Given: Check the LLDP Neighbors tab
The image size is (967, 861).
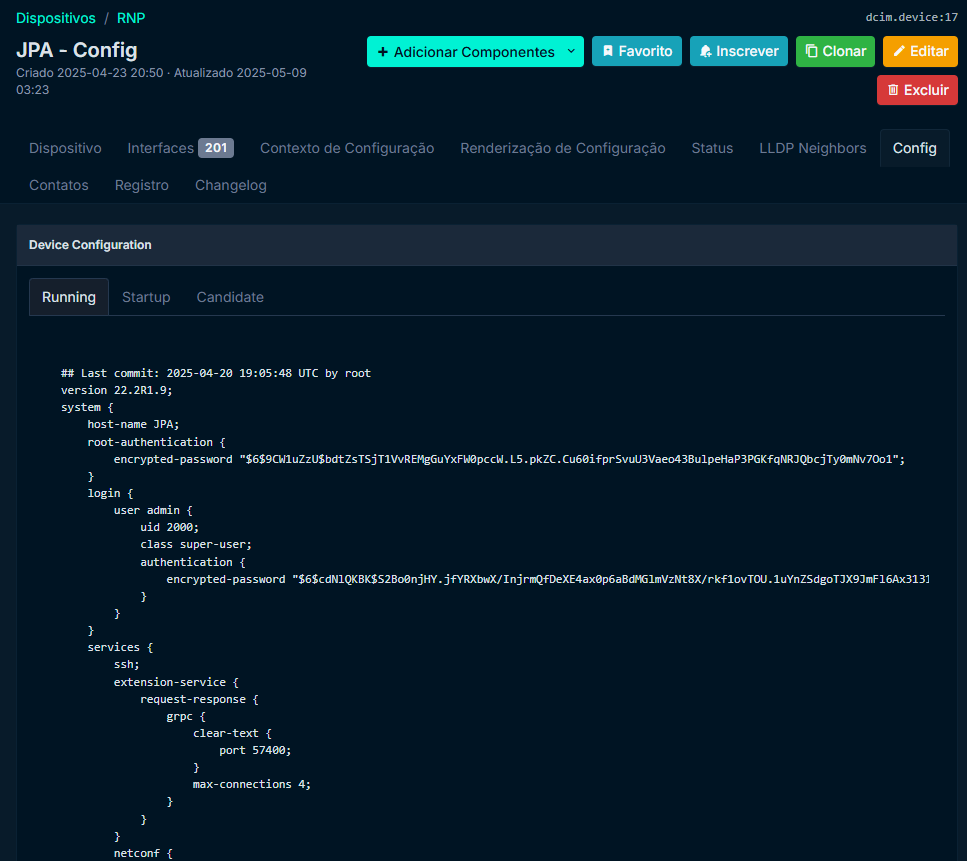Looking at the screenshot, I should click(x=812, y=147).
